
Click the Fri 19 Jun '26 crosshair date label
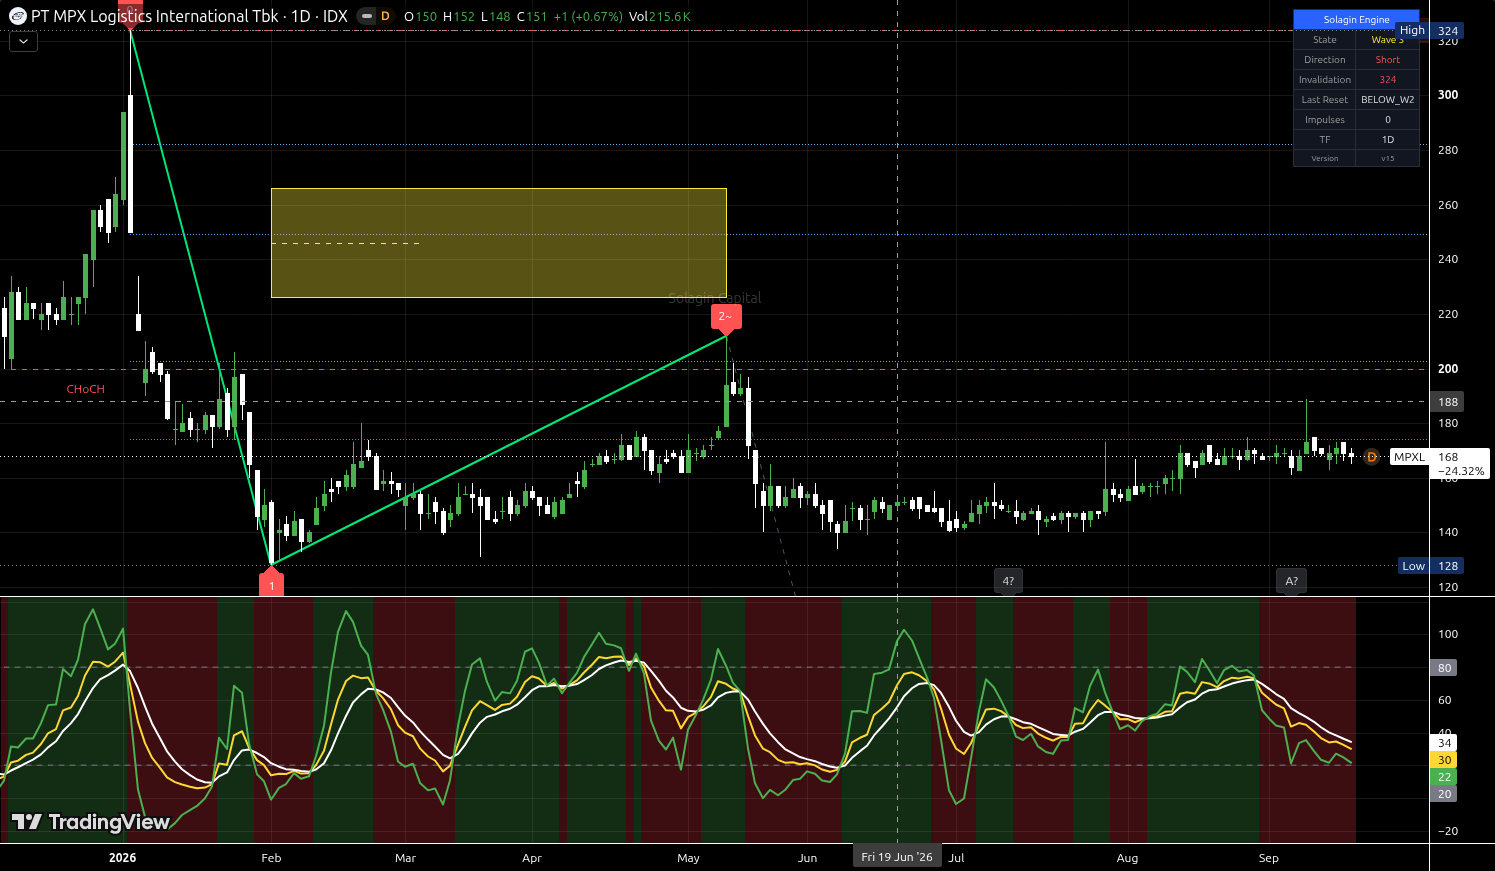pos(897,857)
